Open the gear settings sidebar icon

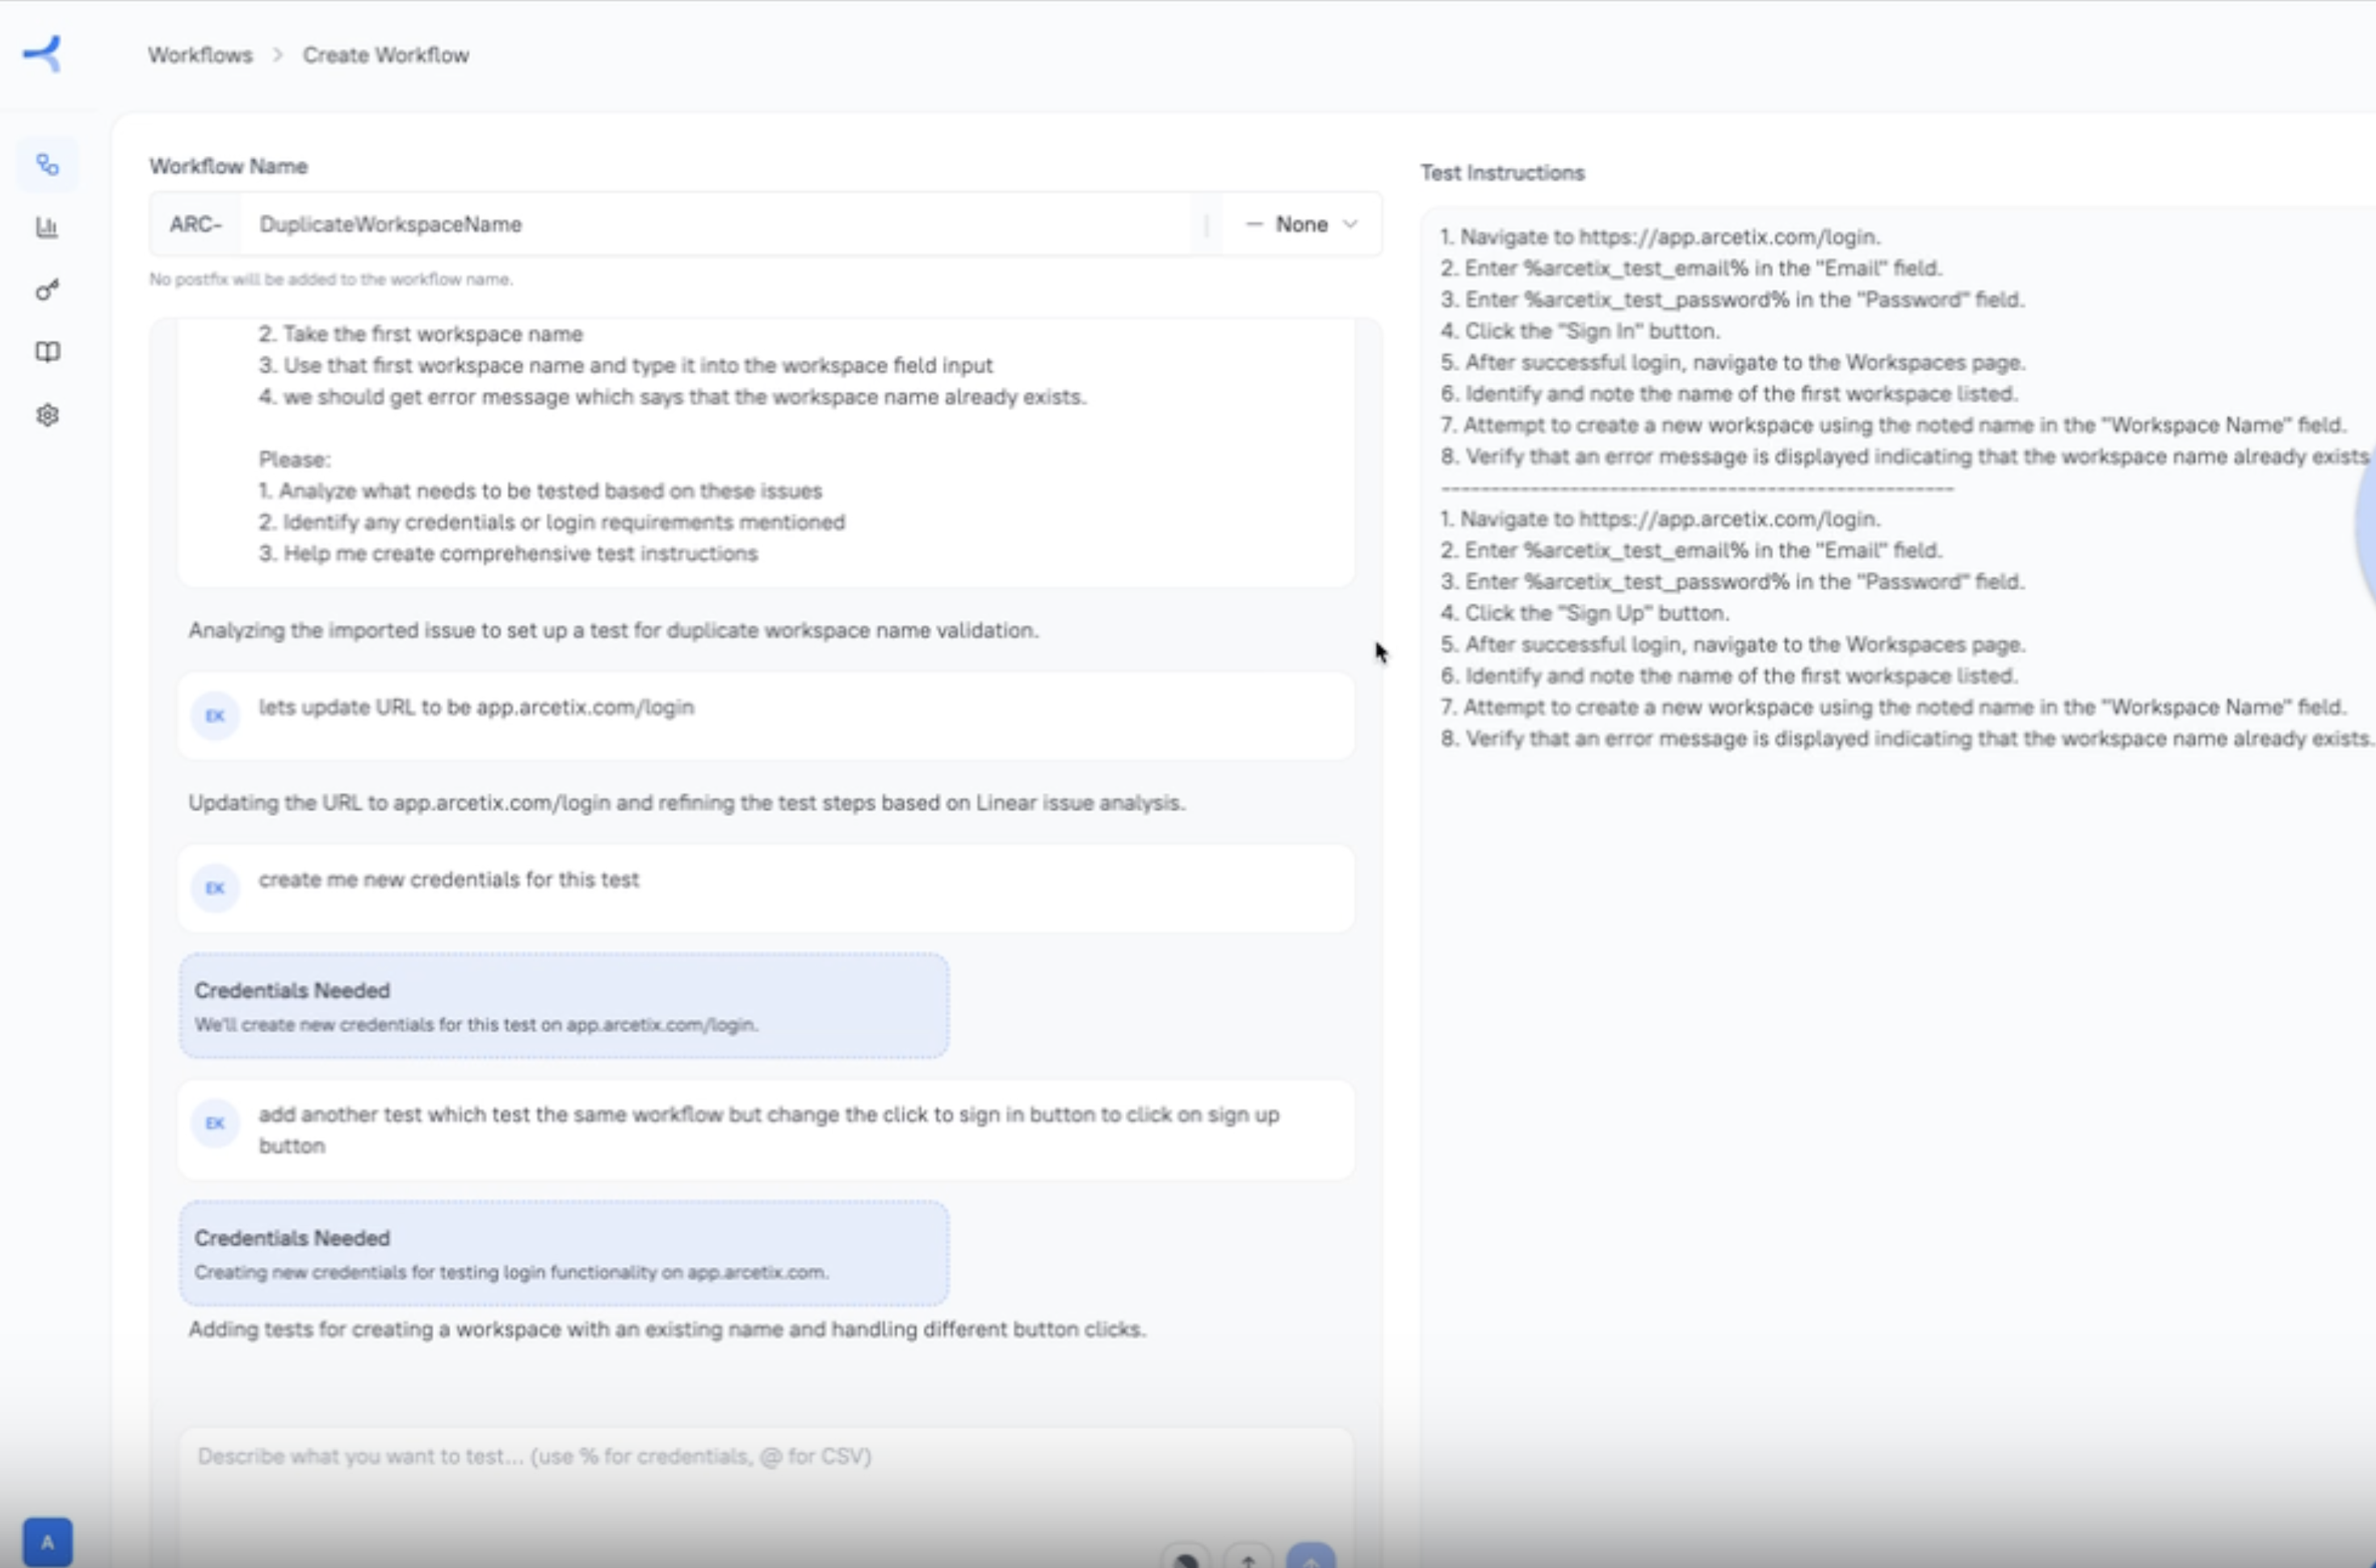pyautogui.click(x=47, y=415)
